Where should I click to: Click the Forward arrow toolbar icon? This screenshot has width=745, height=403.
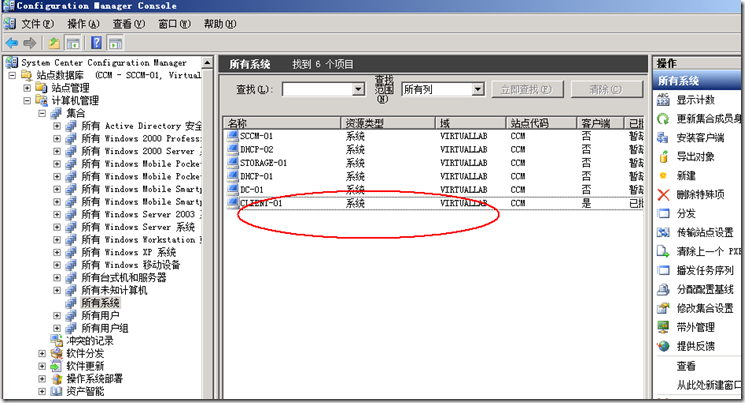pyautogui.click(x=30, y=43)
